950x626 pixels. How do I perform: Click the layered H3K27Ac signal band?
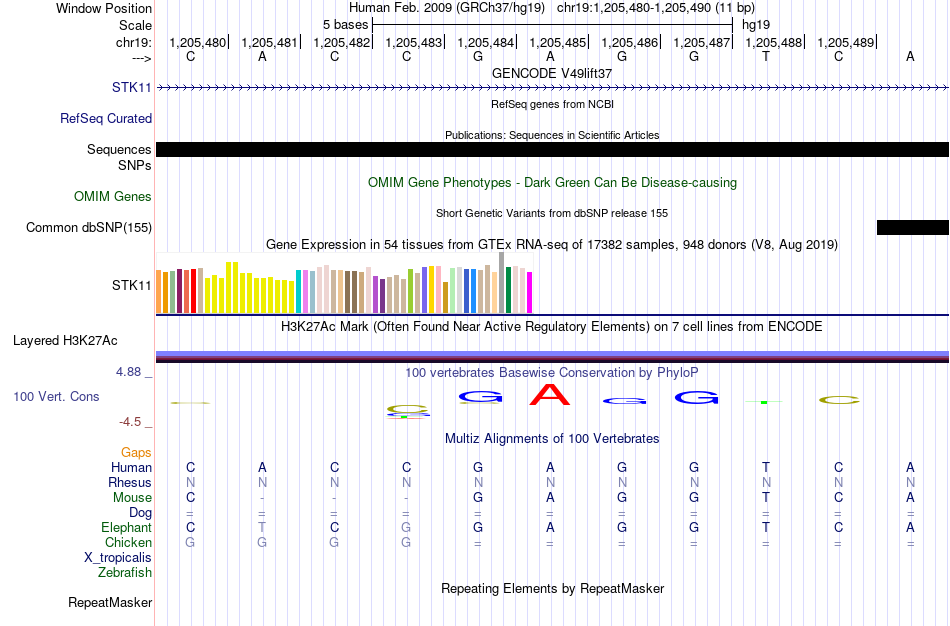tap(552, 356)
